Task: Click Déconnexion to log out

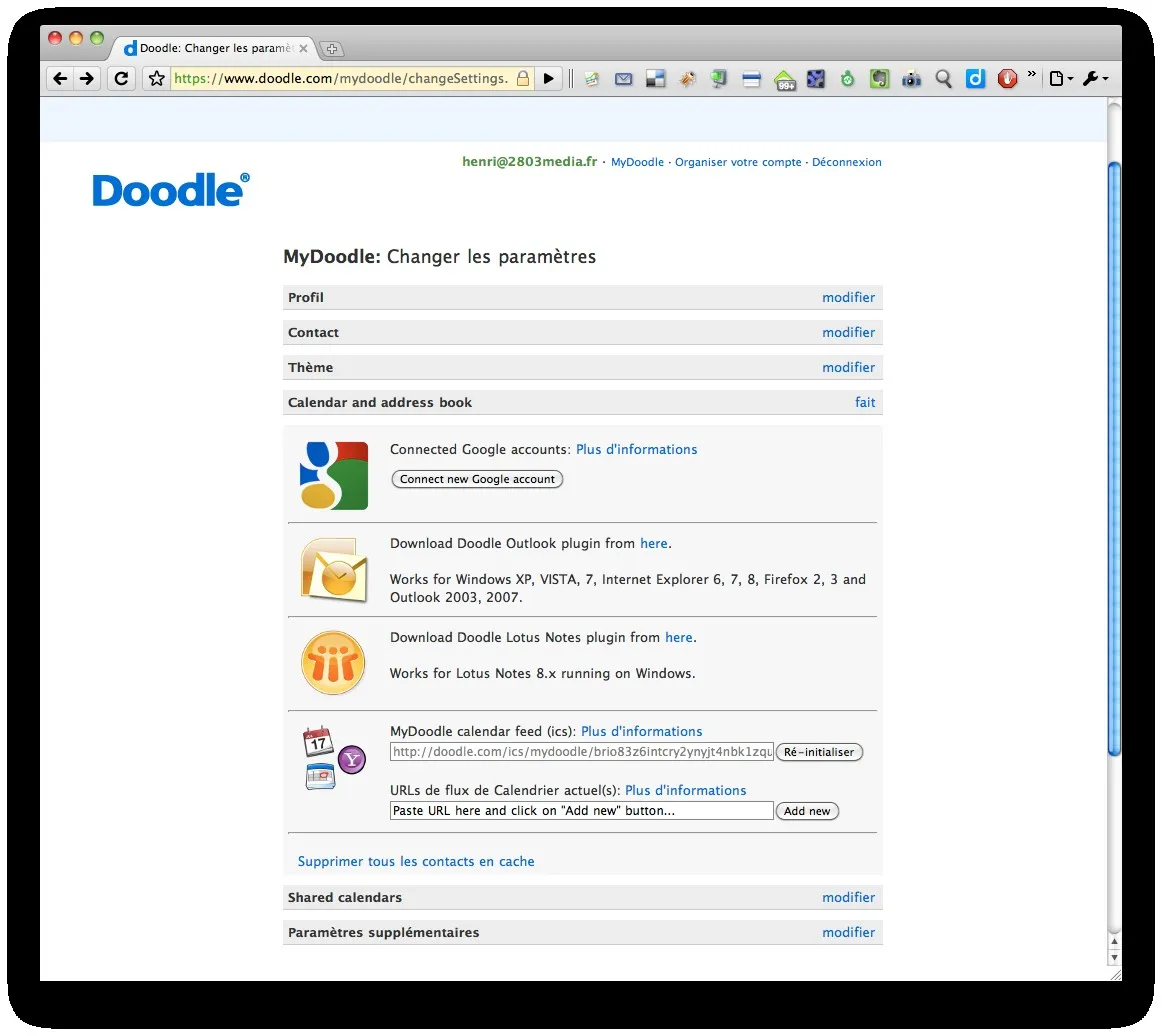Action: [846, 162]
